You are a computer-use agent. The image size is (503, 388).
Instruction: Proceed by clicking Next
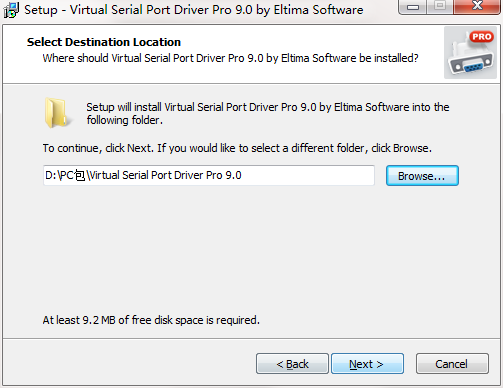367,364
